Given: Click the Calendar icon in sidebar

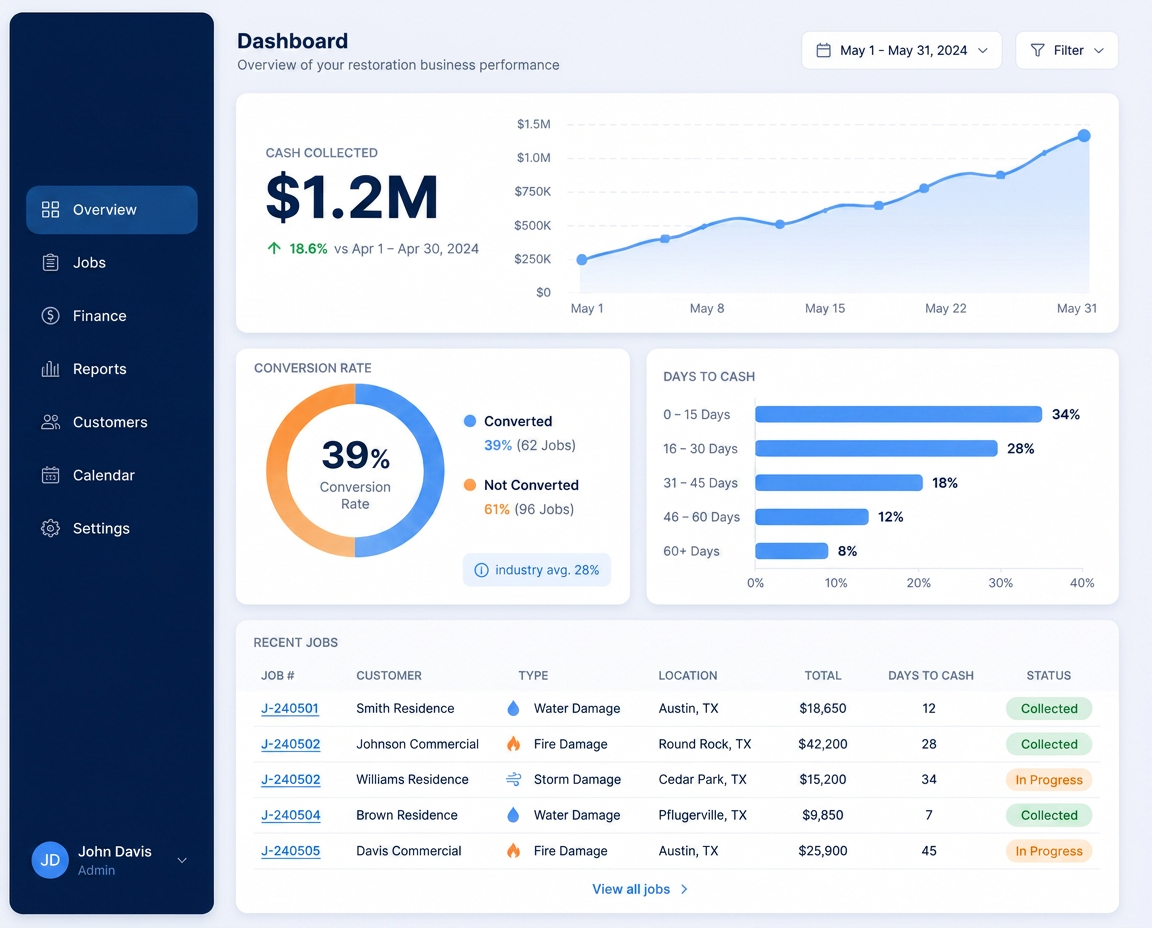Looking at the screenshot, I should (x=50, y=475).
